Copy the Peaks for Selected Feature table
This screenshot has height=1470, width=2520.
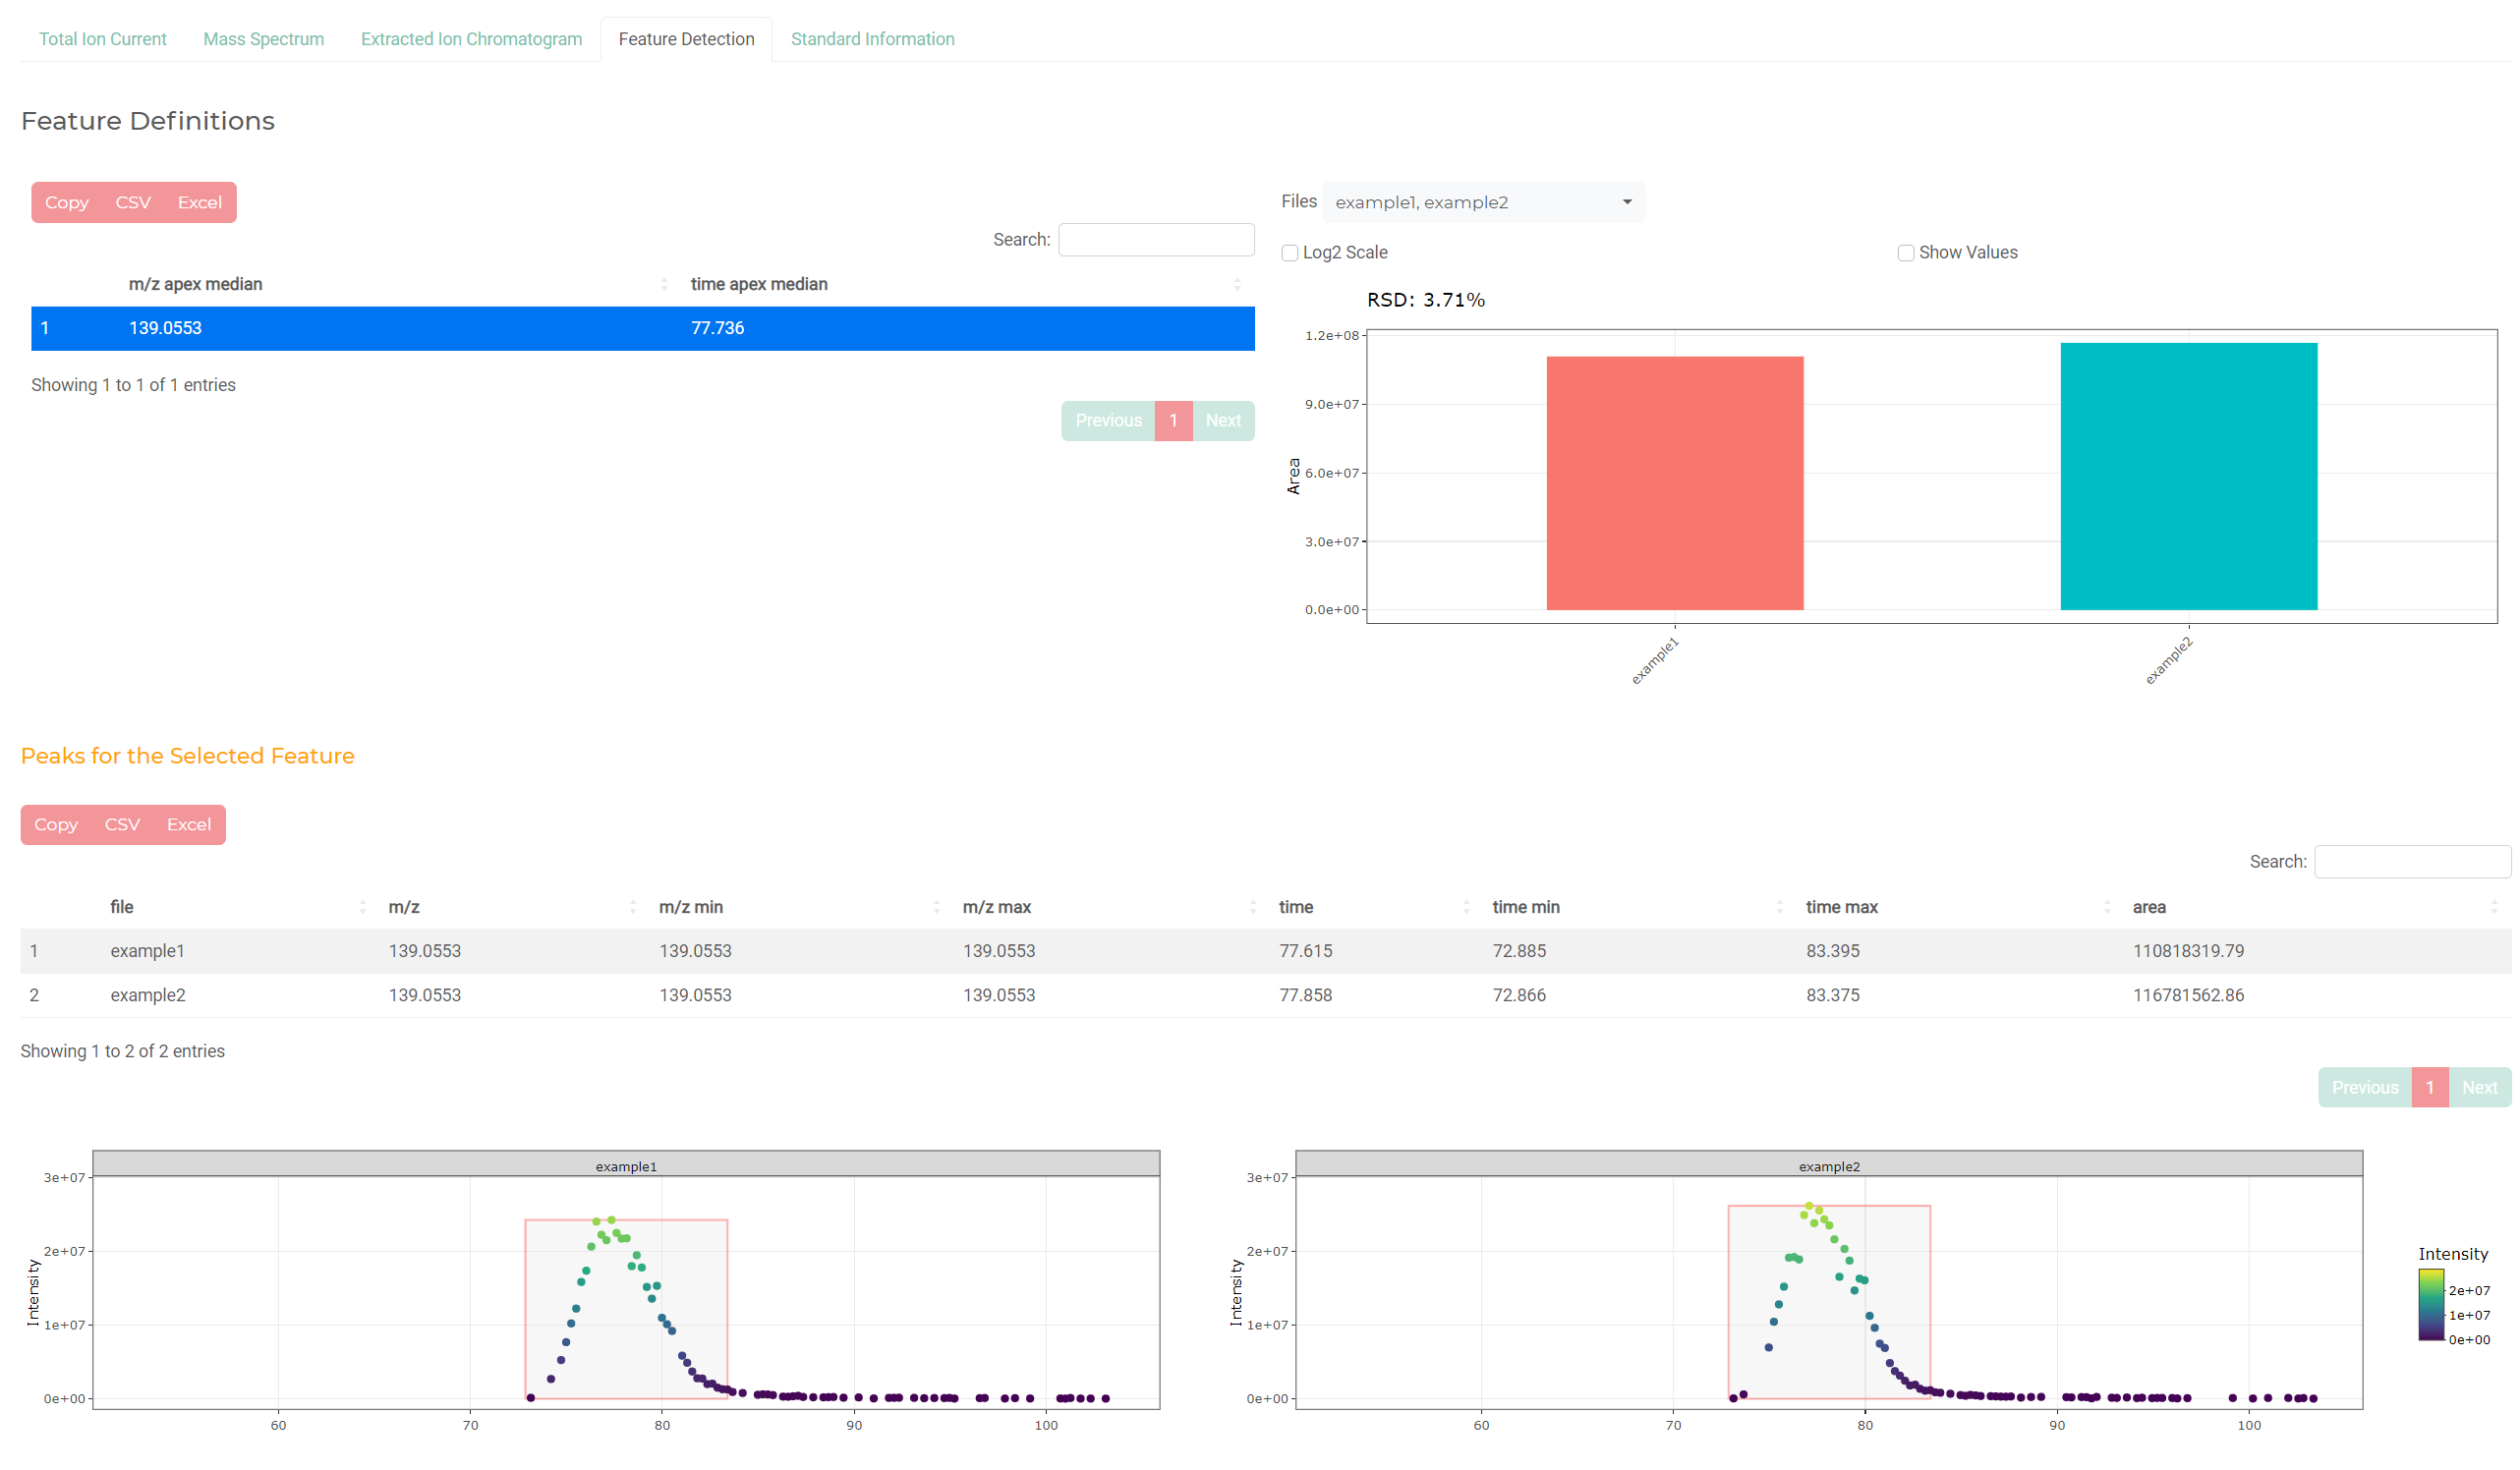pos(56,824)
